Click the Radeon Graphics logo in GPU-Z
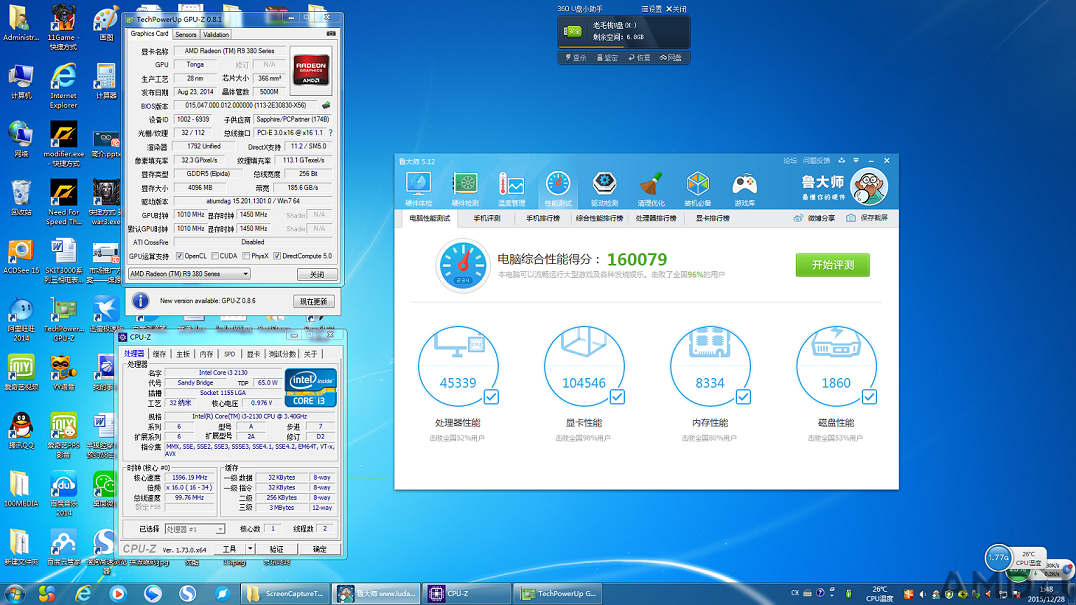The width and height of the screenshot is (1076, 605). [x=311, y=70]
